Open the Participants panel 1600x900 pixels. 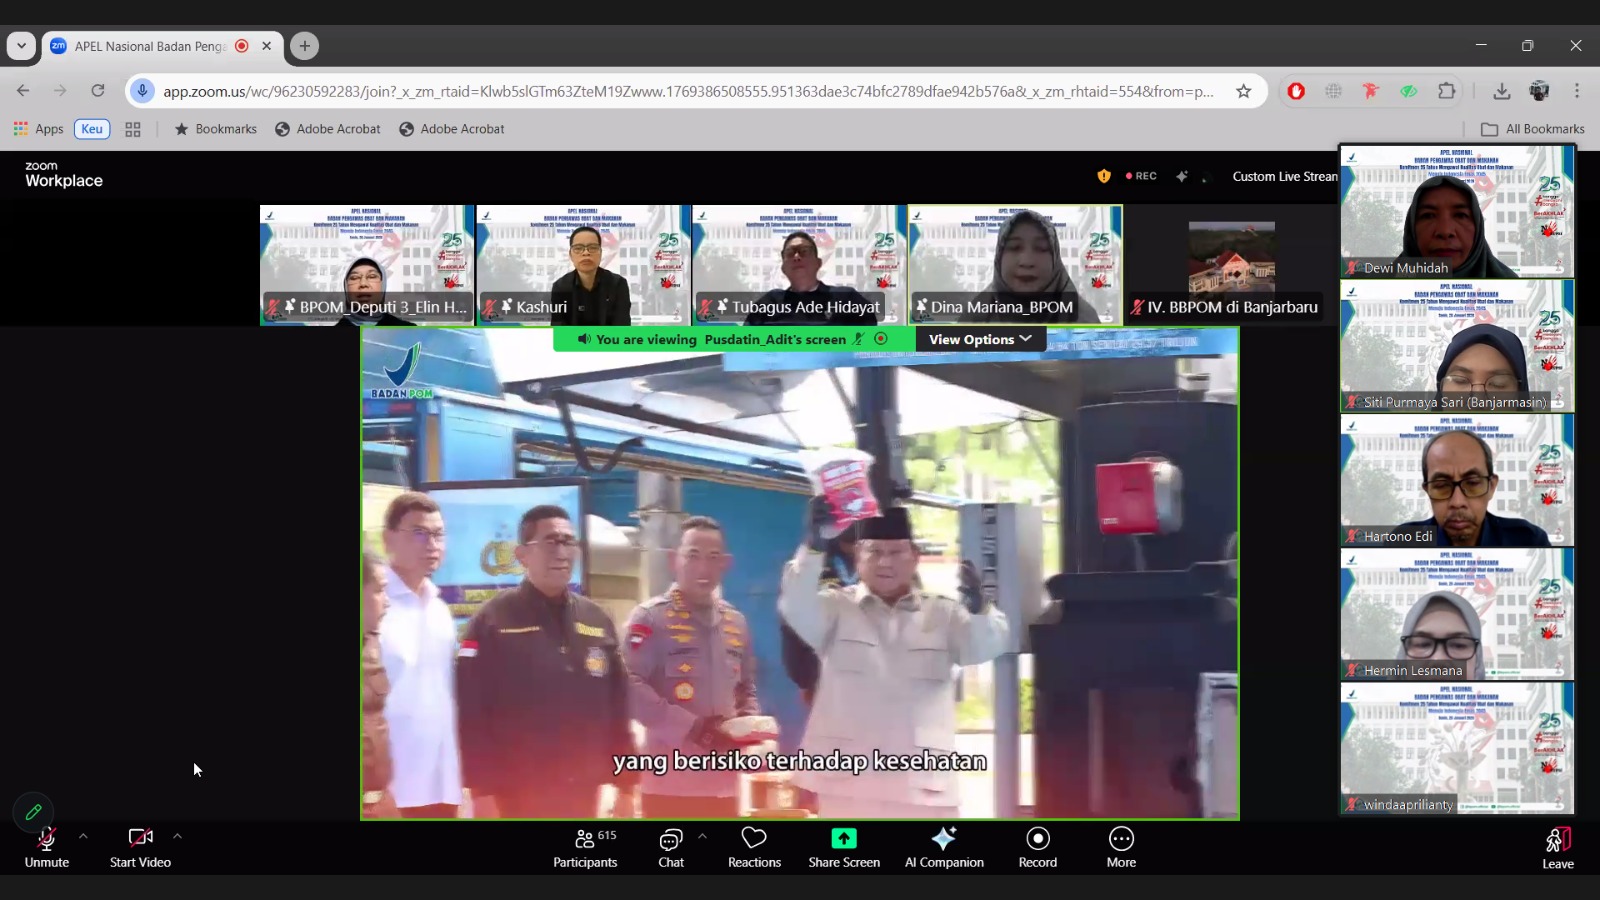(x=585, y=846)
